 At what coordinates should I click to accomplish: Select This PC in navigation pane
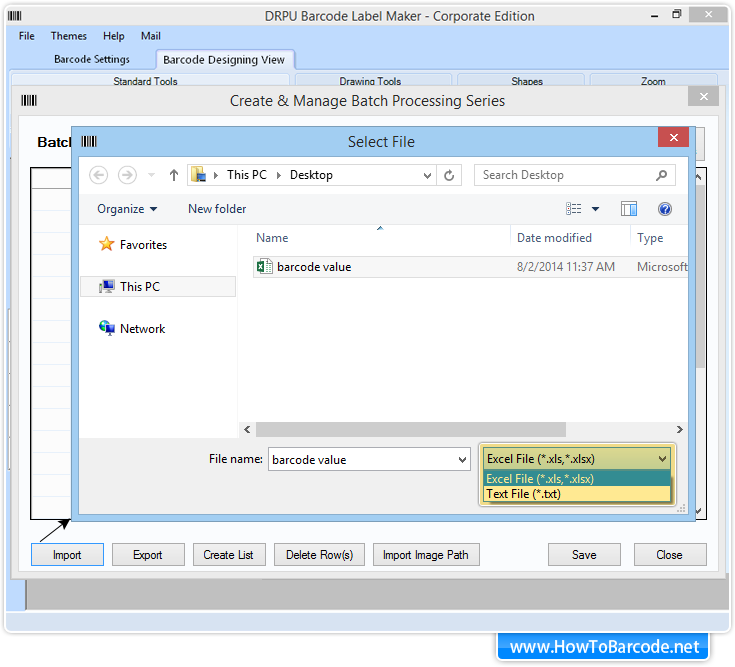(x=158, y=286)
